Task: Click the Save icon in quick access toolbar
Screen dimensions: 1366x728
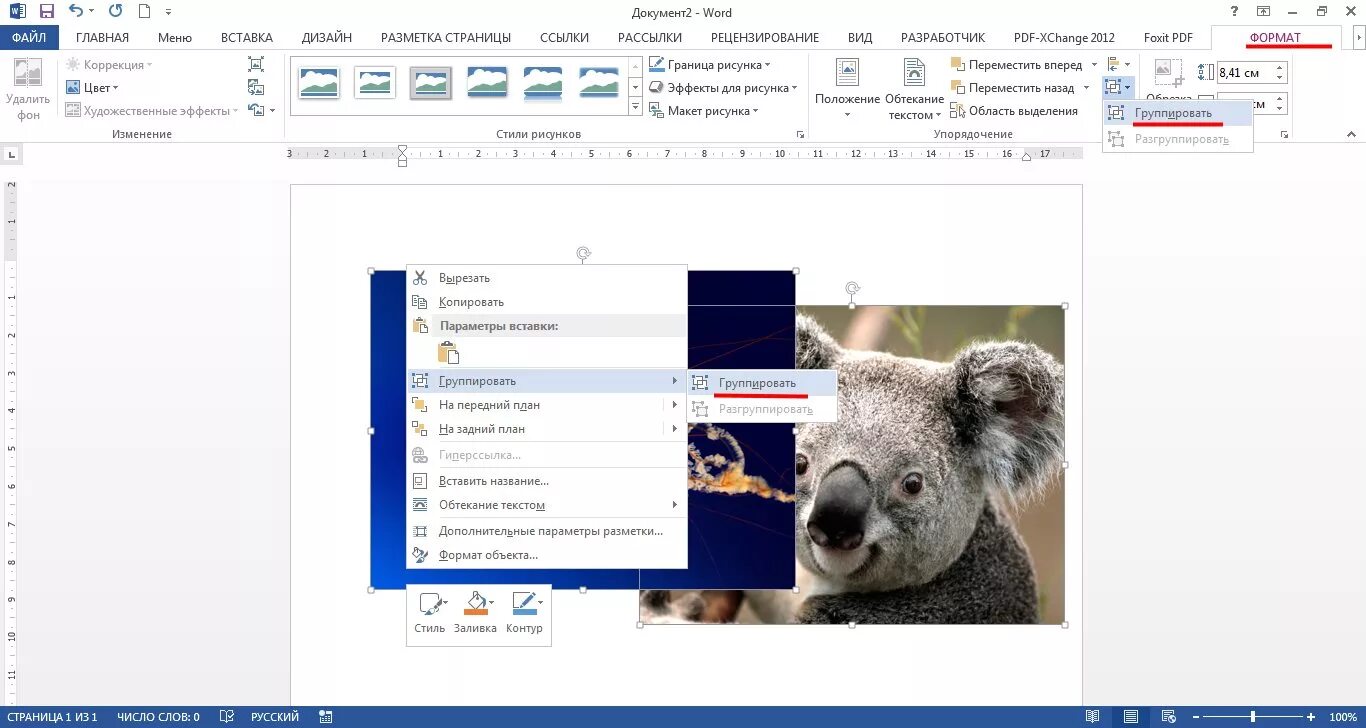Action: pyautogui.click(x=46, y=13)
